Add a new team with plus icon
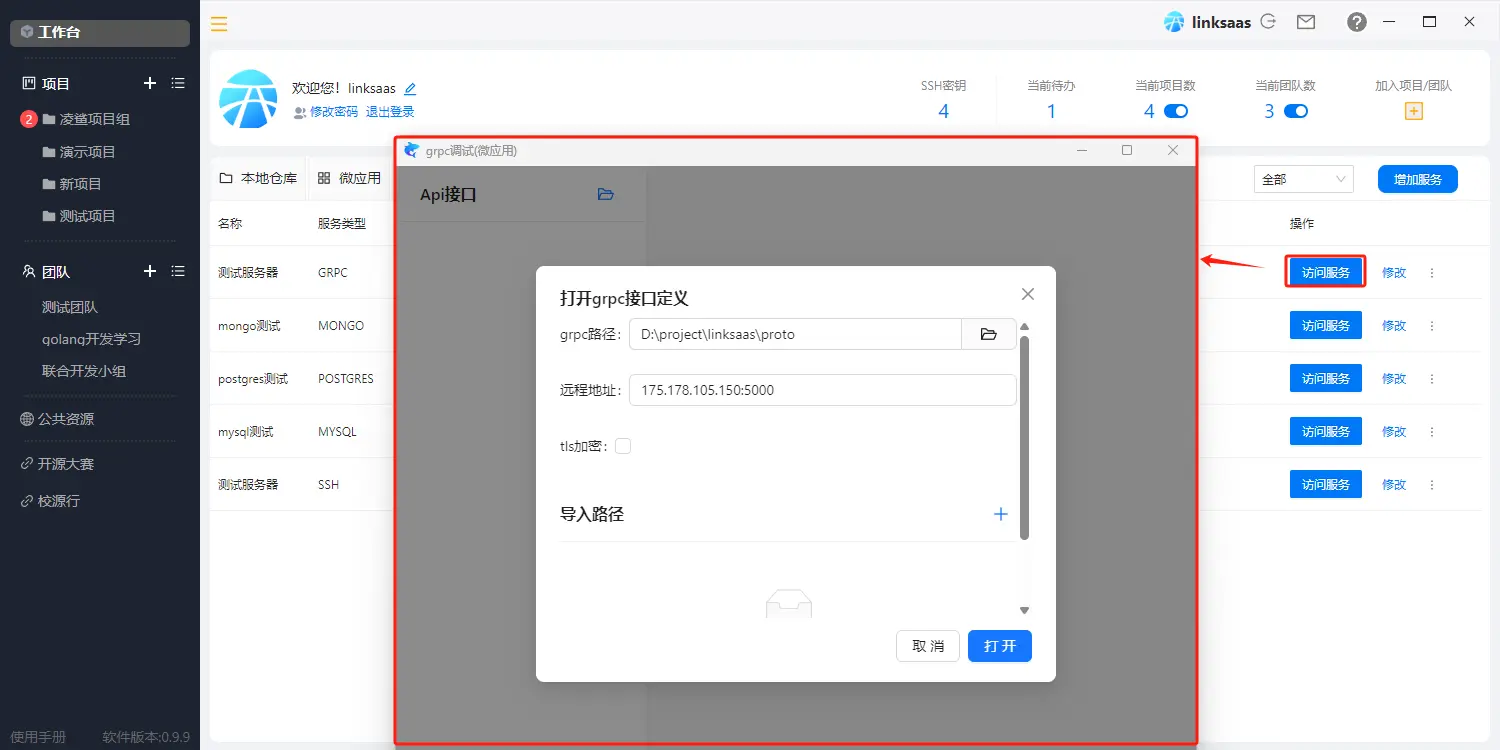The image size is (1500, 750). [150, 271]
